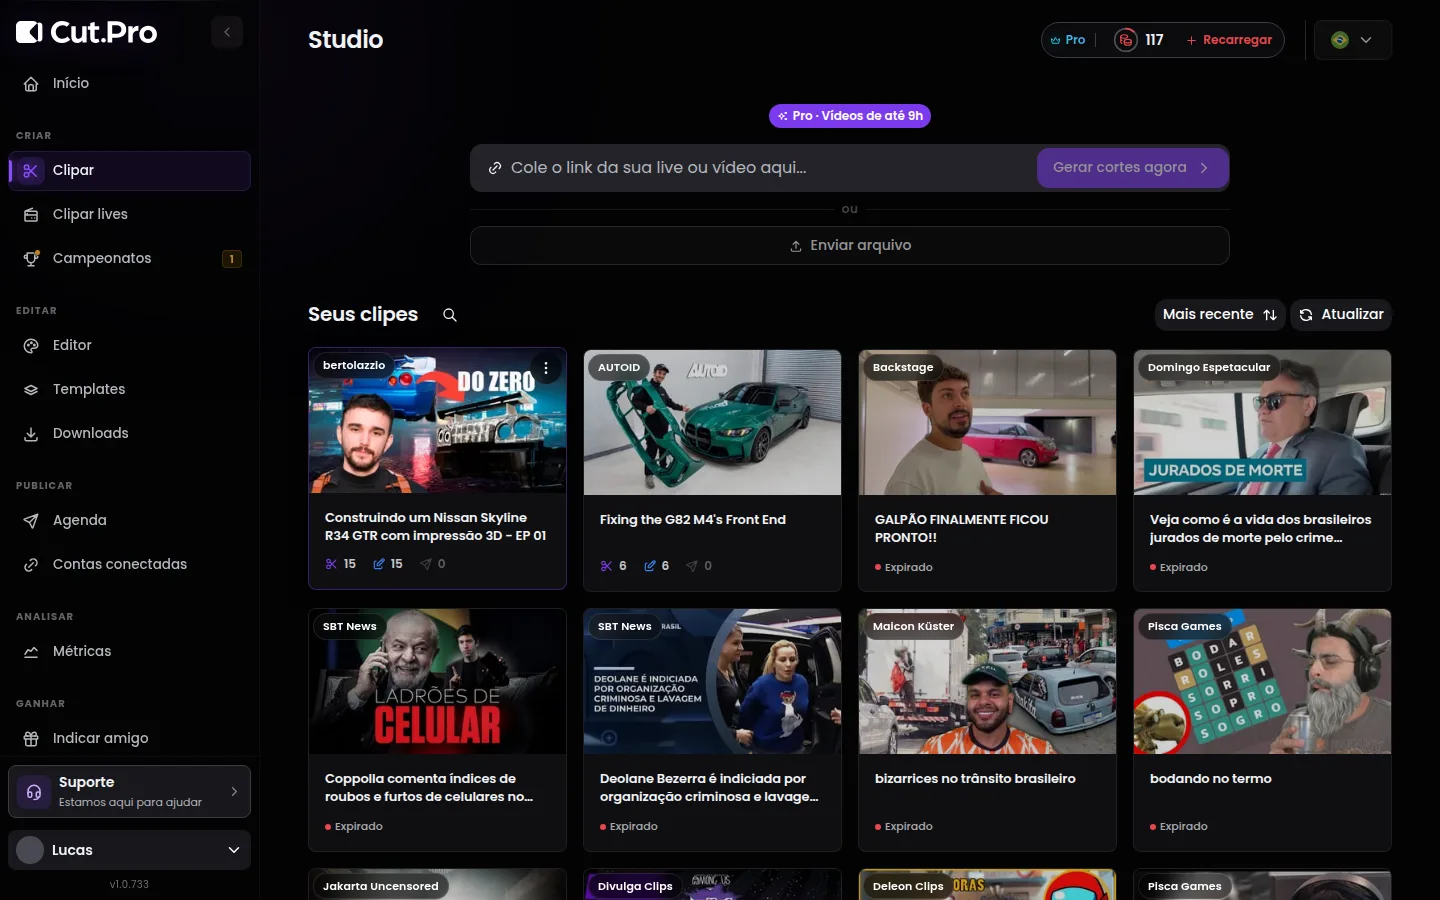1440x900 pixels.
Task: Expand the Lucas account menu
Action: click(129, 850)
